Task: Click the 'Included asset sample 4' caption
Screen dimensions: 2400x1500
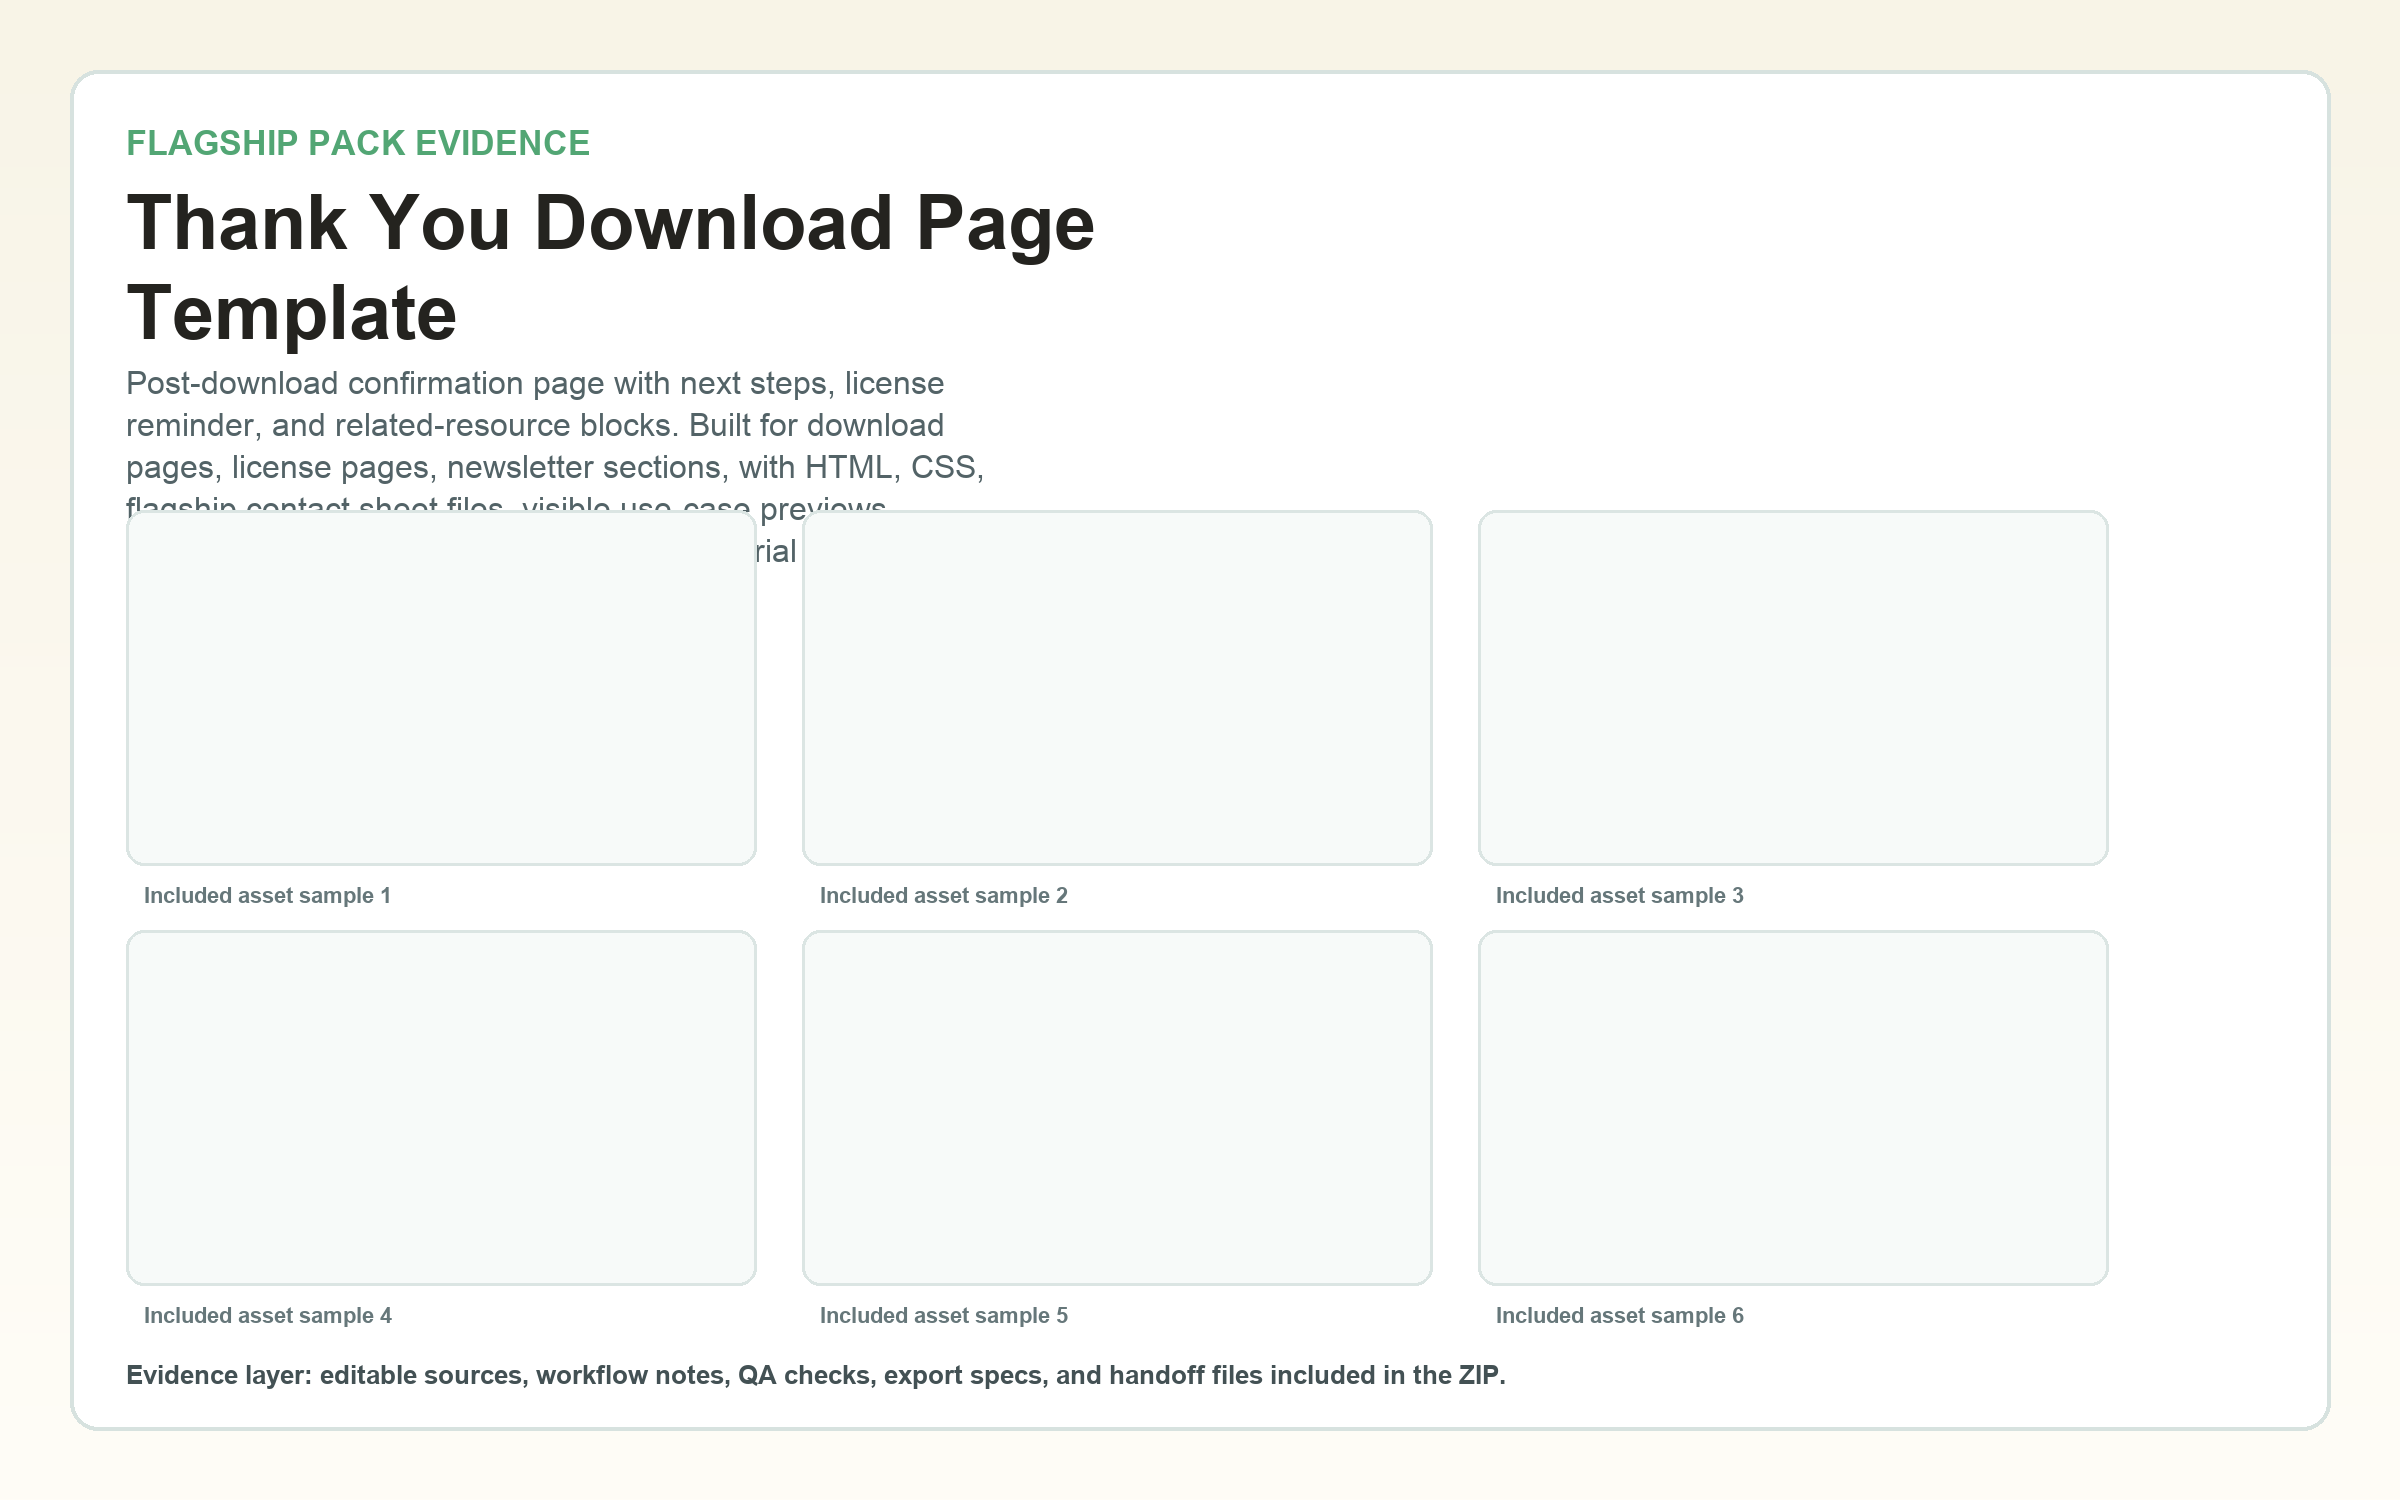Action: [x=268, y=1316]
